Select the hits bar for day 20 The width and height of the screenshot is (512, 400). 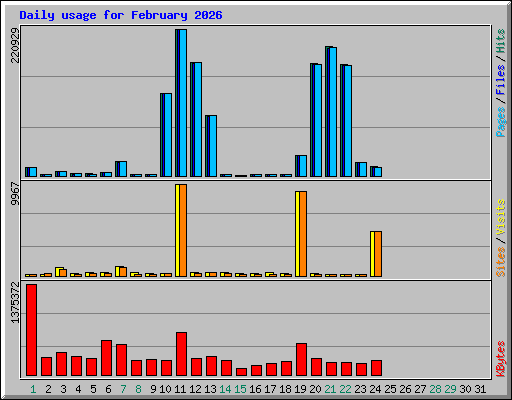pyautogui.click(x=316, y=120)
